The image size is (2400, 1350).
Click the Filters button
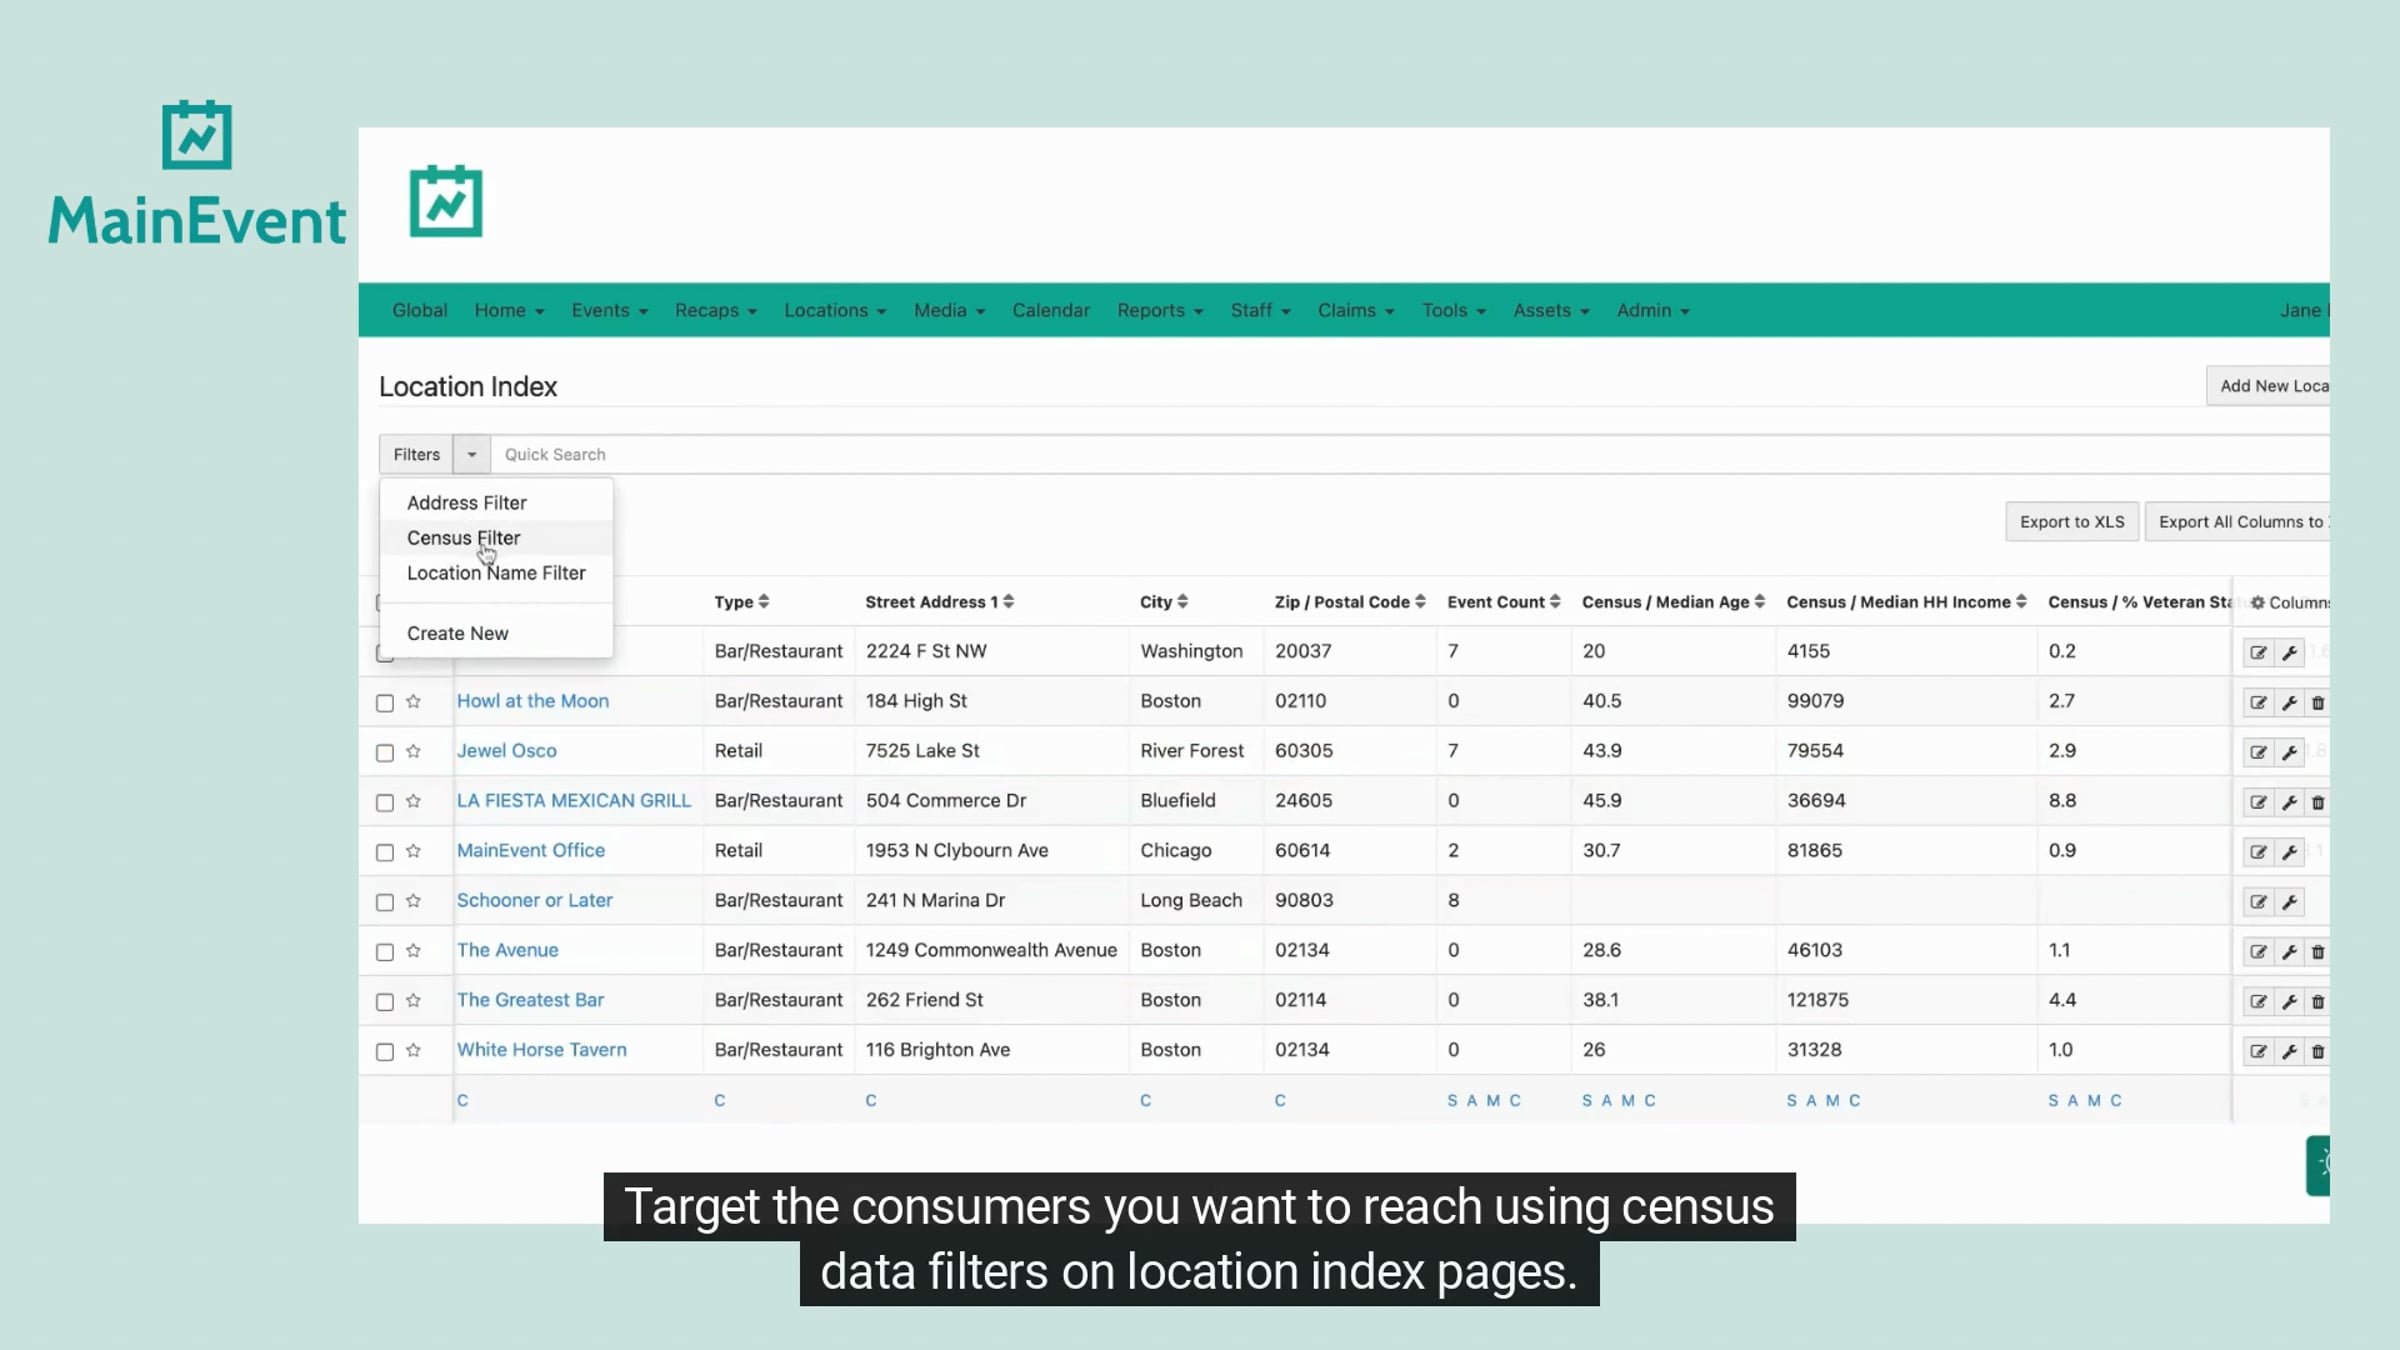click(x=416, y=454)
